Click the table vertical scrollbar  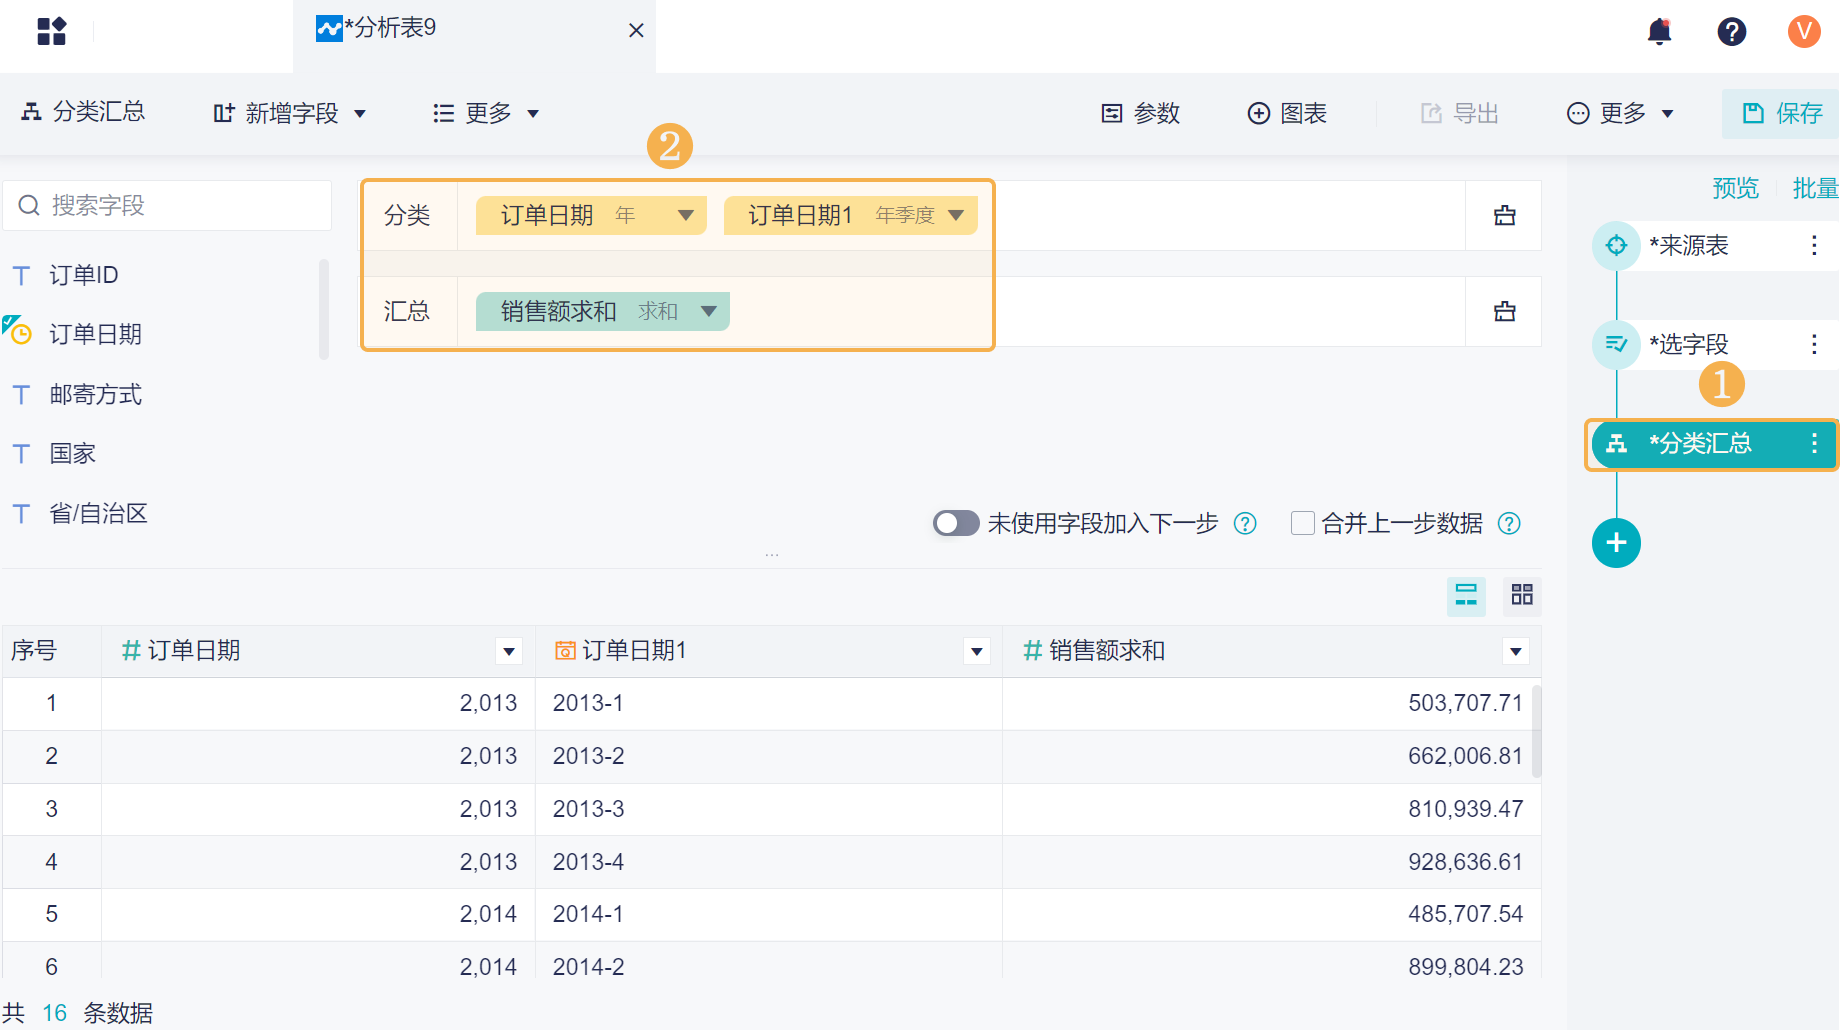point(1536,731)
